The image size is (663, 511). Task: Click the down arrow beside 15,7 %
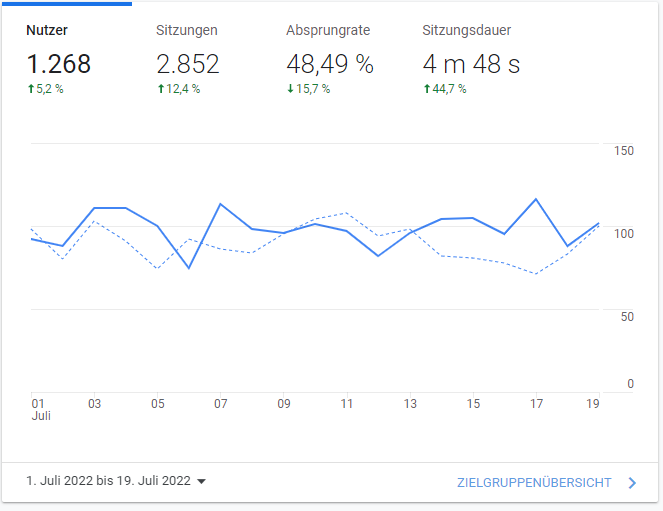290,89
